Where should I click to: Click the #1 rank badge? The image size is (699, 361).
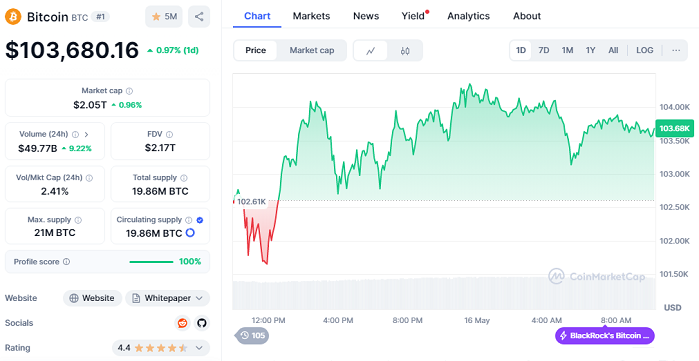pyautogui.click(x=100, y=17)
